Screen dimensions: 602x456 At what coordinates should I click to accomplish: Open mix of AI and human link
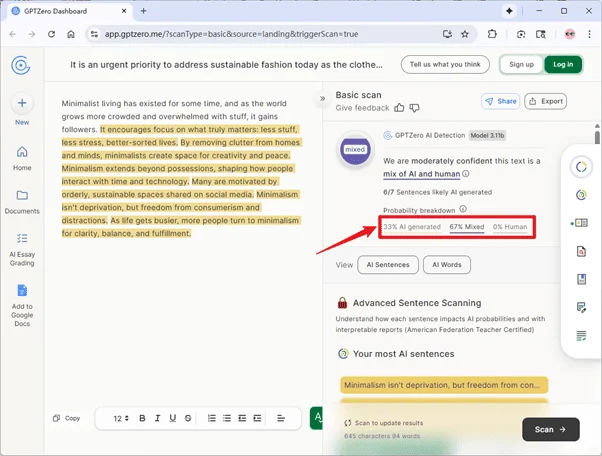(x=421, y=174)
